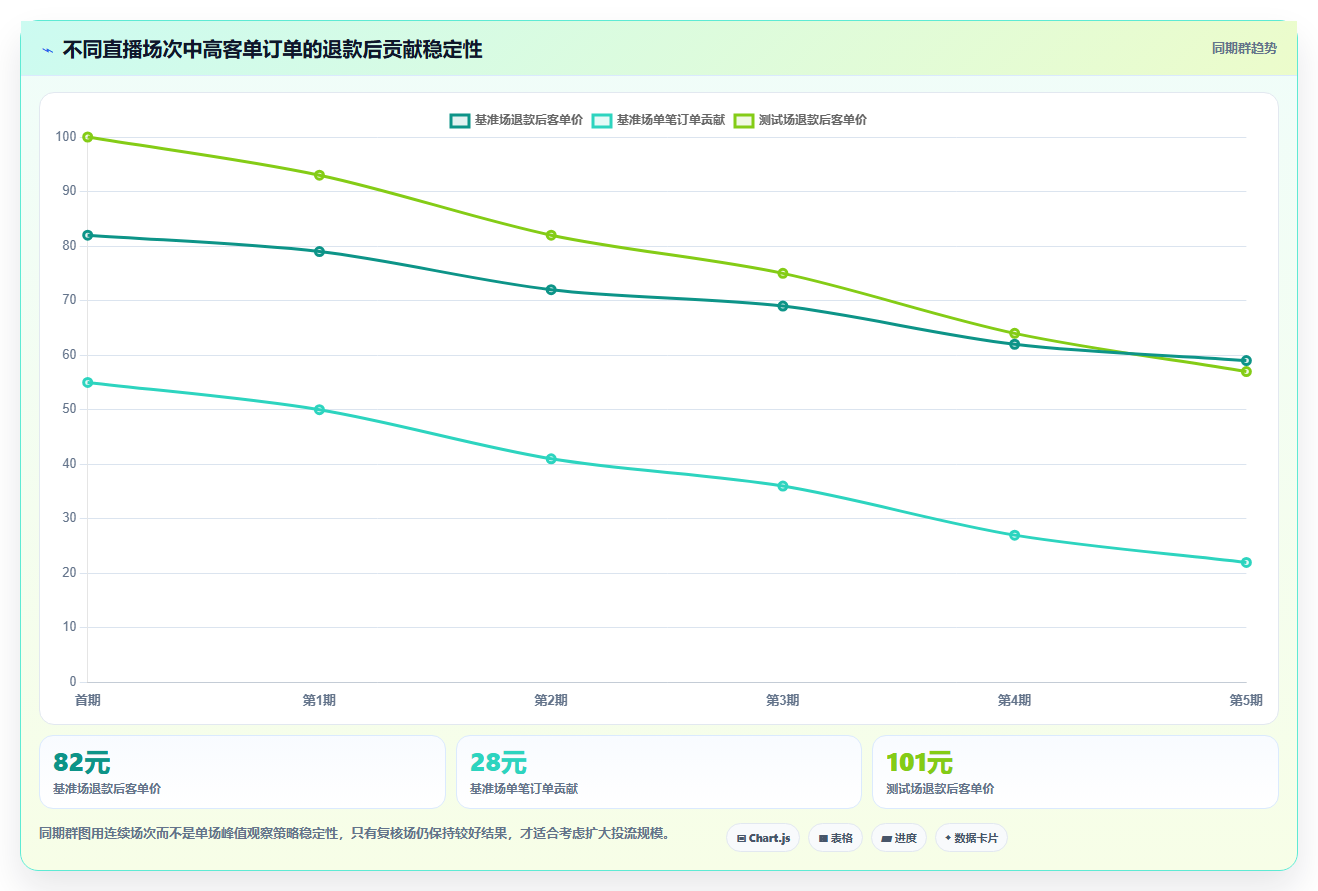
Task: Select the 101元 metric card
Action: 1075,772
